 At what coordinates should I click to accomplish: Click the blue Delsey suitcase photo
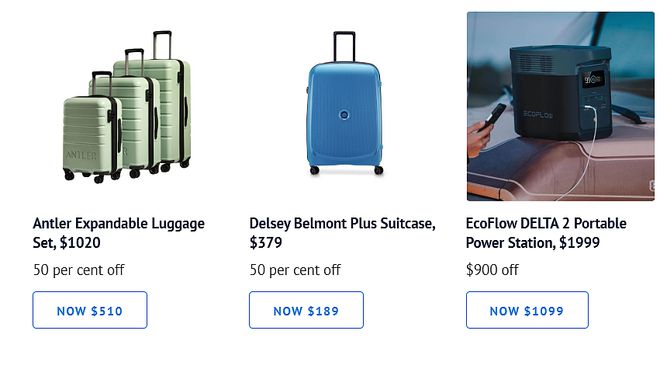click(344, 103)
